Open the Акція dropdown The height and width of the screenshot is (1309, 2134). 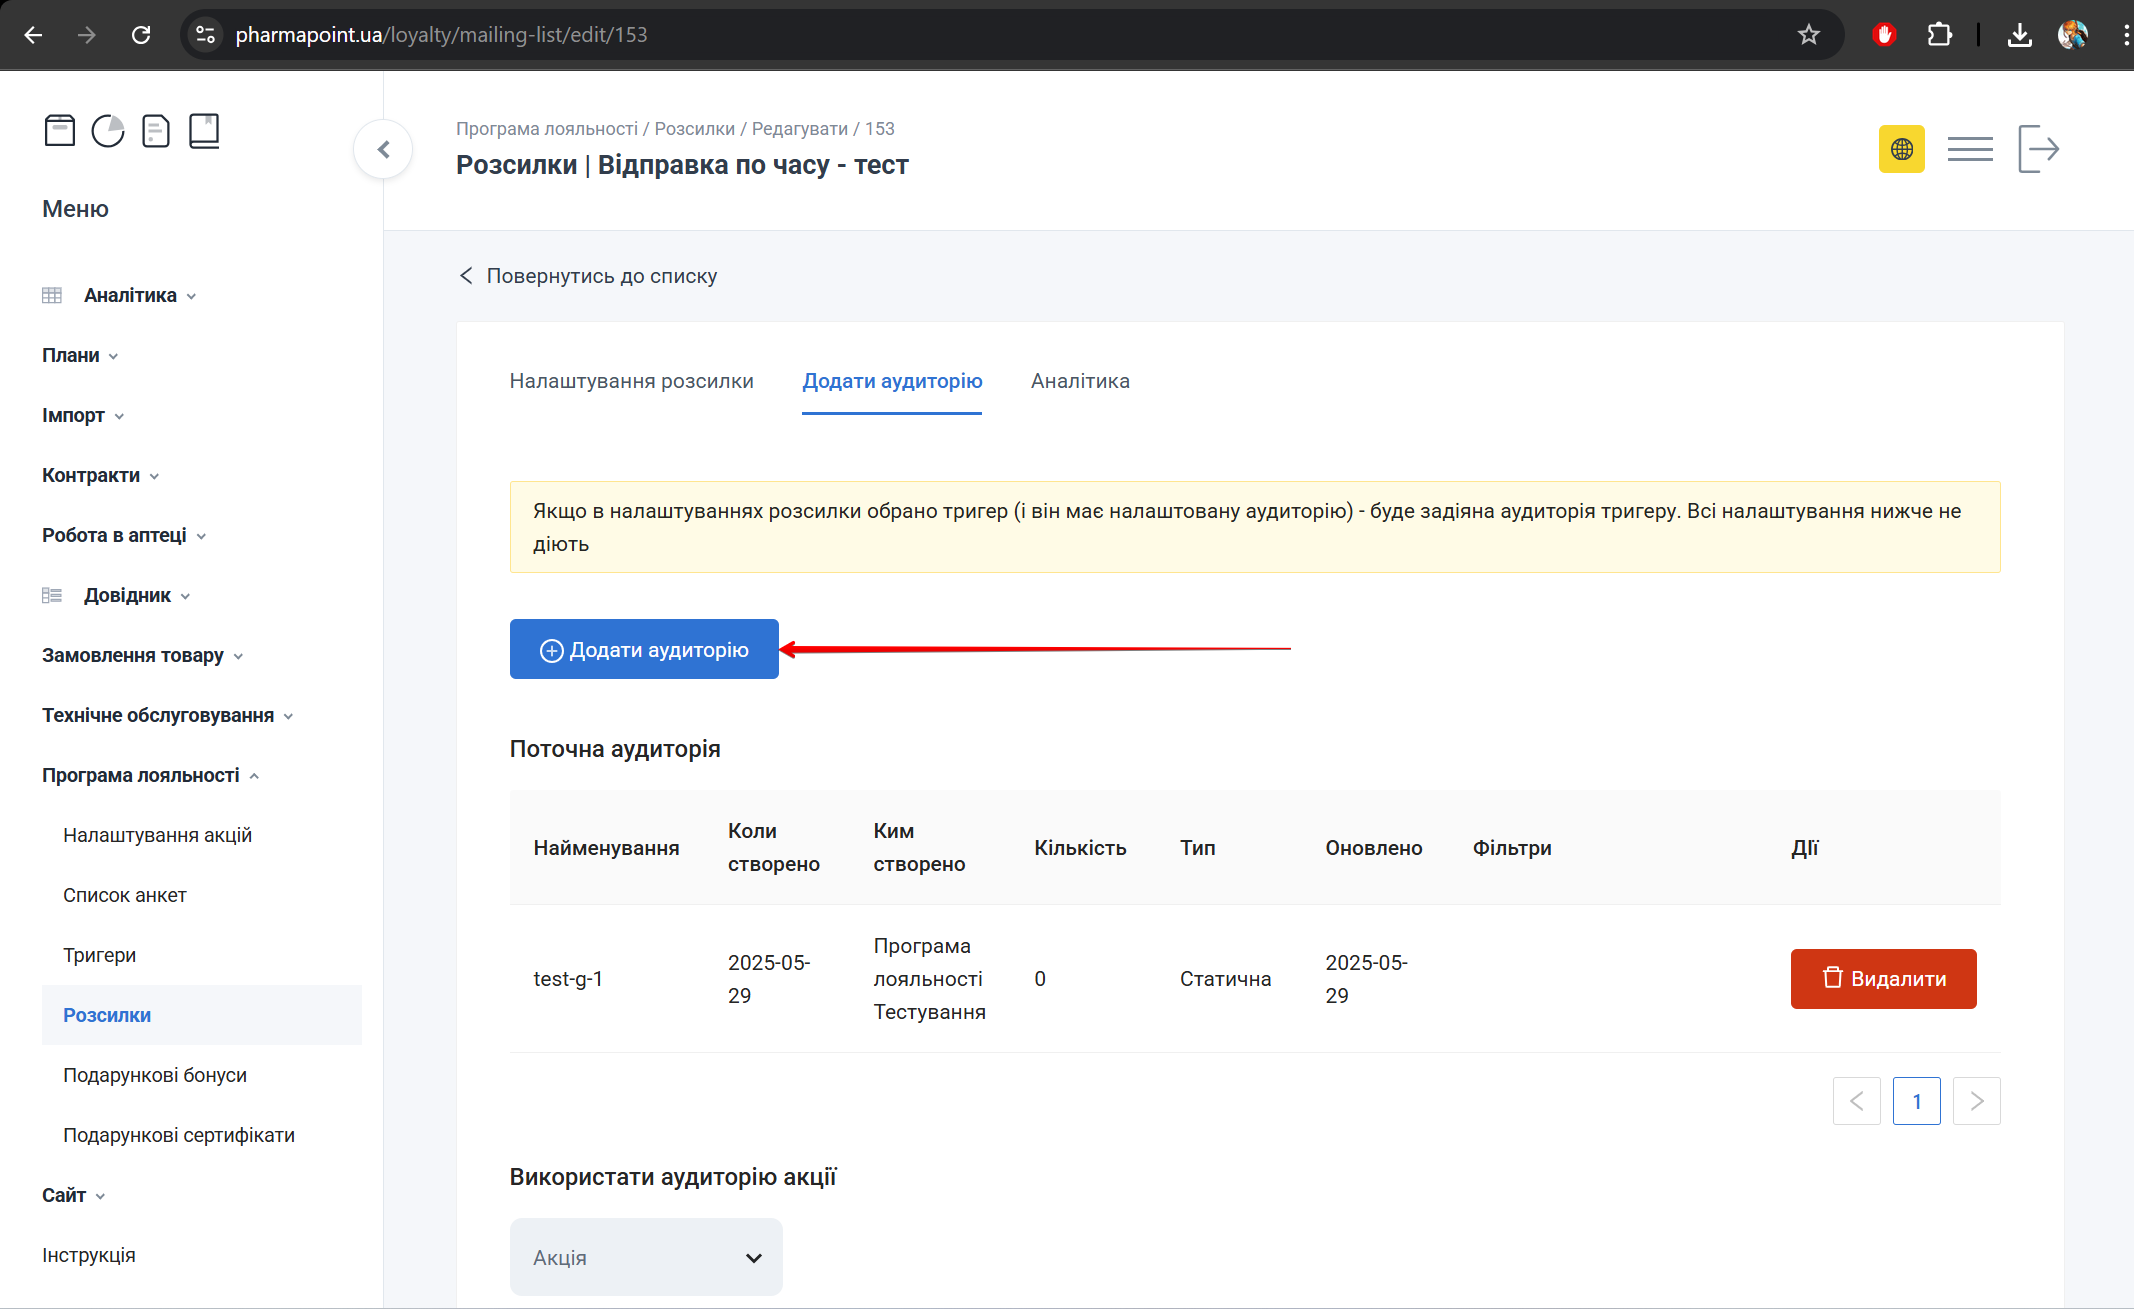pyautogui.click(x=646, y=1257)
